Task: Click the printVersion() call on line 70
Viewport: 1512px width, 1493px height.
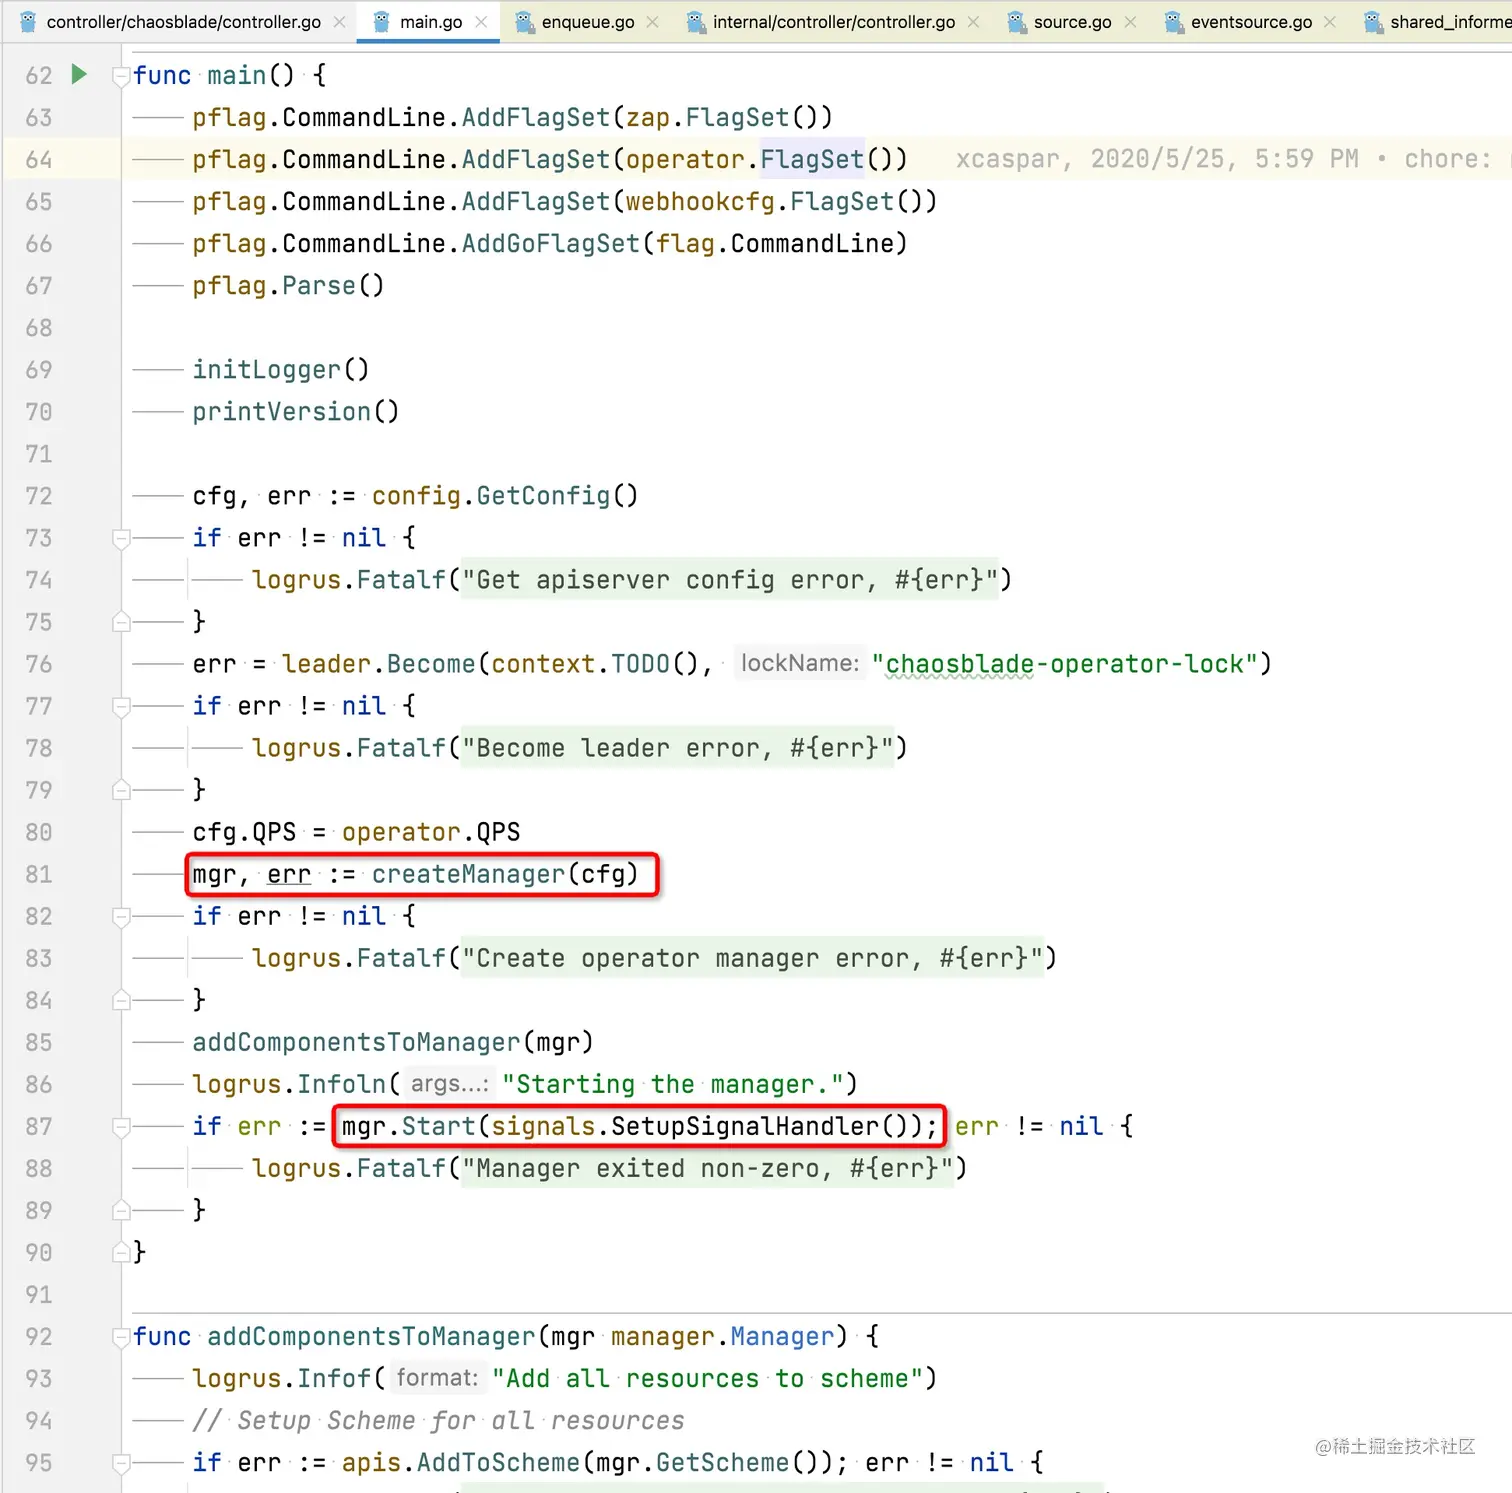Action: pyautogui.click(x=296, y=412)
